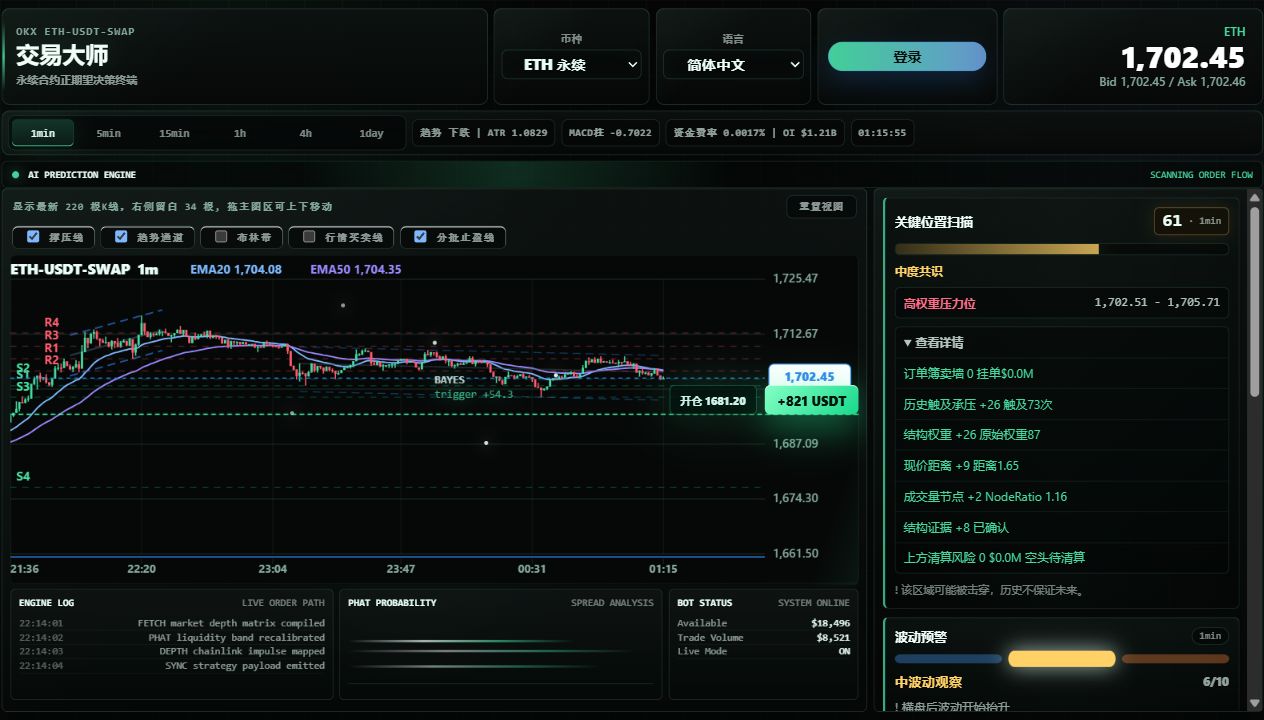Click the brown high-volatility segment
Screen dimensions: 1264x720
[1175, 659]
